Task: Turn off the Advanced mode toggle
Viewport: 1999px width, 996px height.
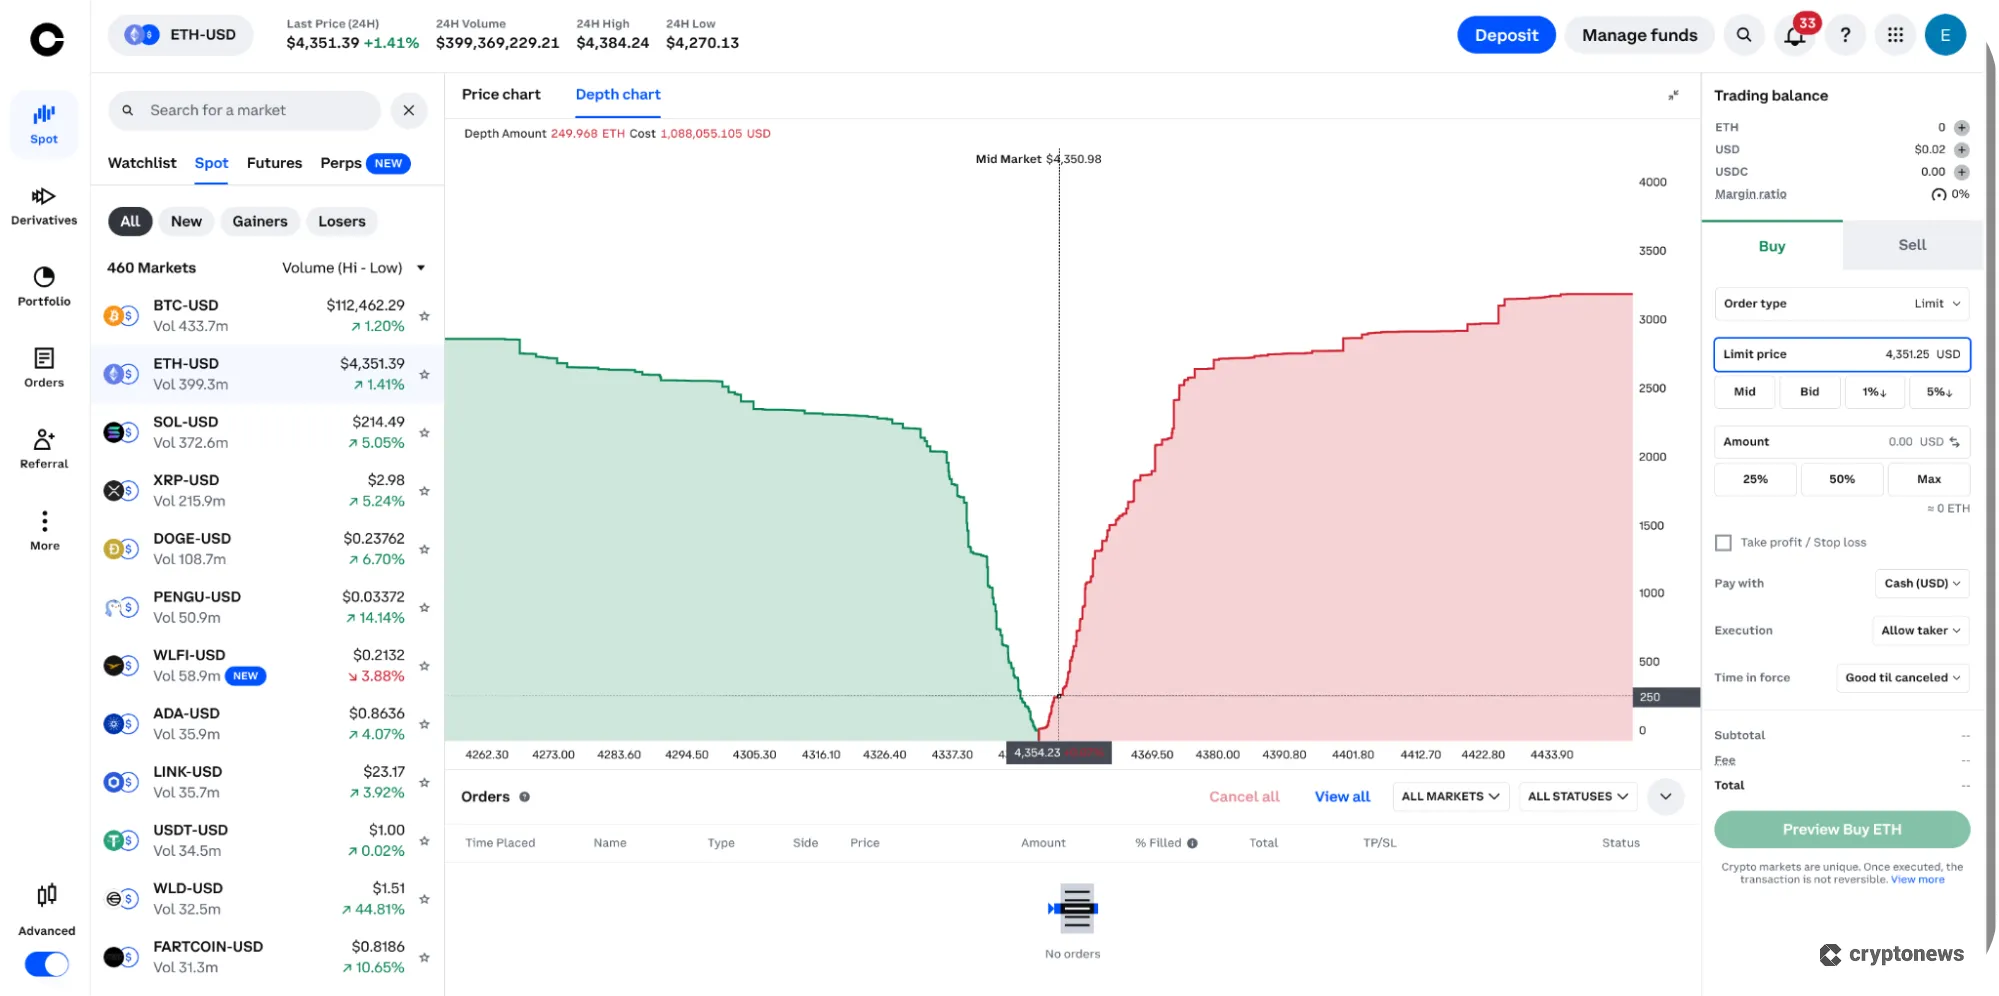Action: point(45,964)
